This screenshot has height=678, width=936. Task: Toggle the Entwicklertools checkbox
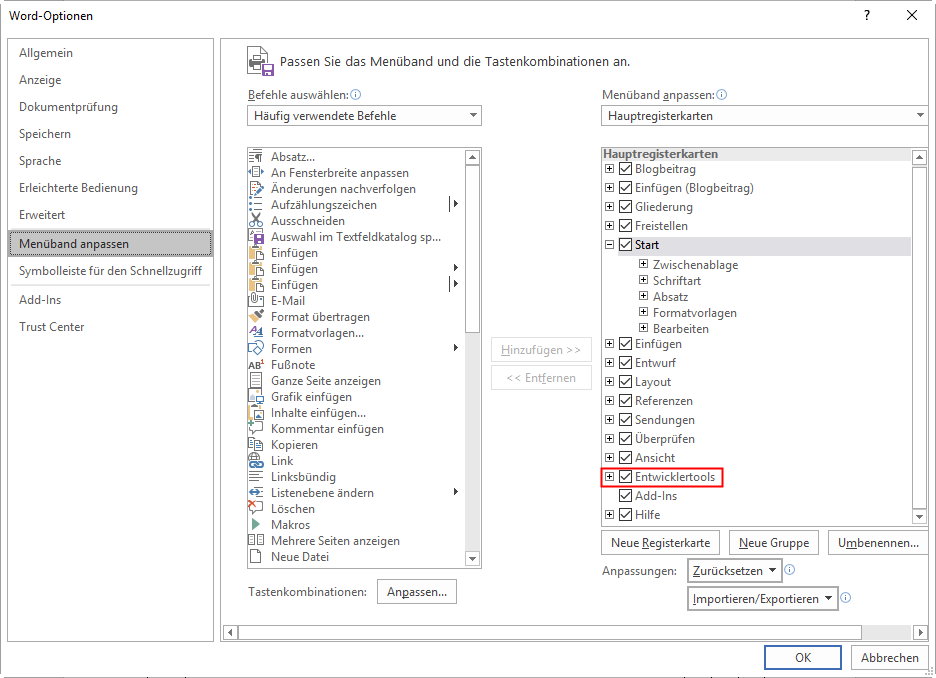(x=626, y=477)
